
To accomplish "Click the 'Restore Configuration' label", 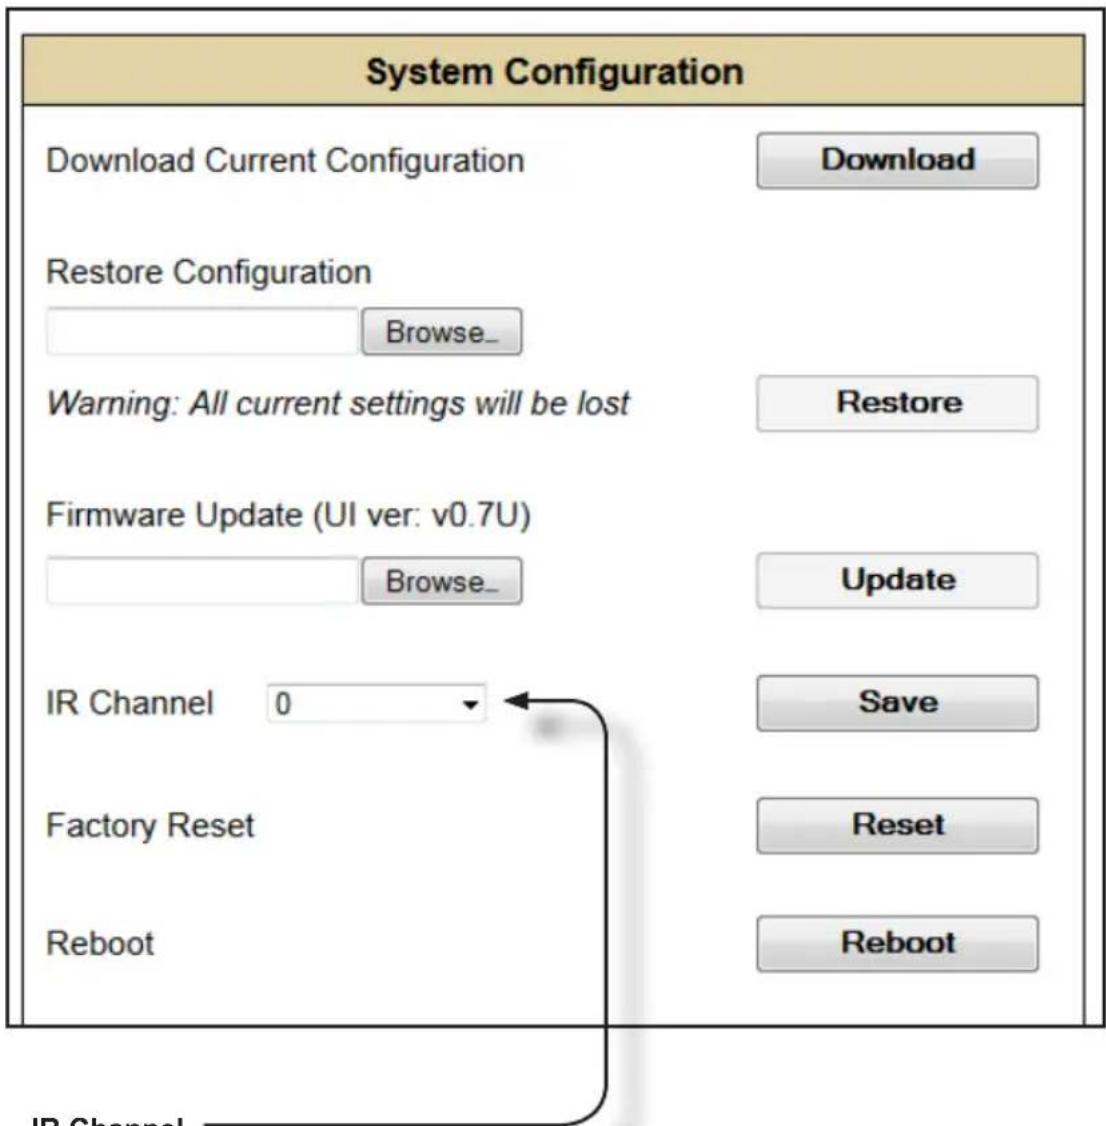I will point(209,272).
